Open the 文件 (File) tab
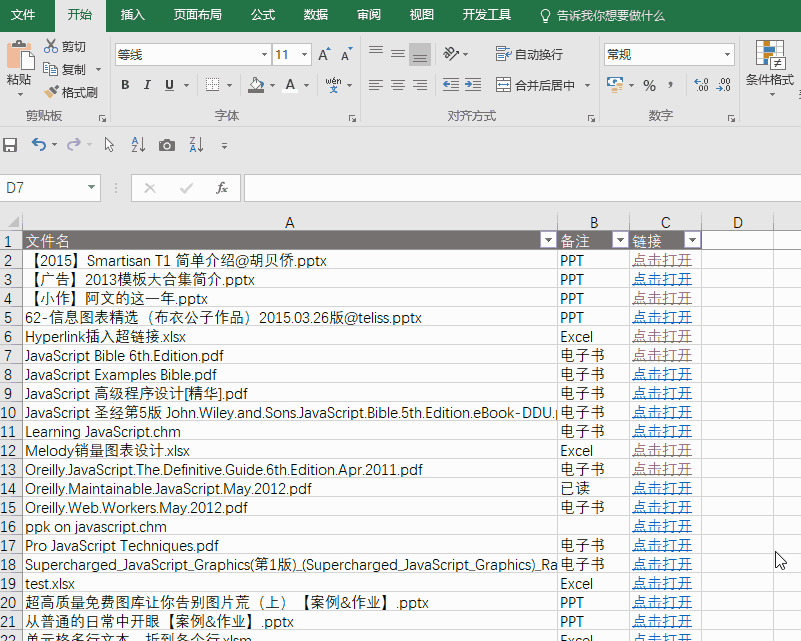Image resolution: width=801 pixels, height=641 pixels. (x=23, y=15)
